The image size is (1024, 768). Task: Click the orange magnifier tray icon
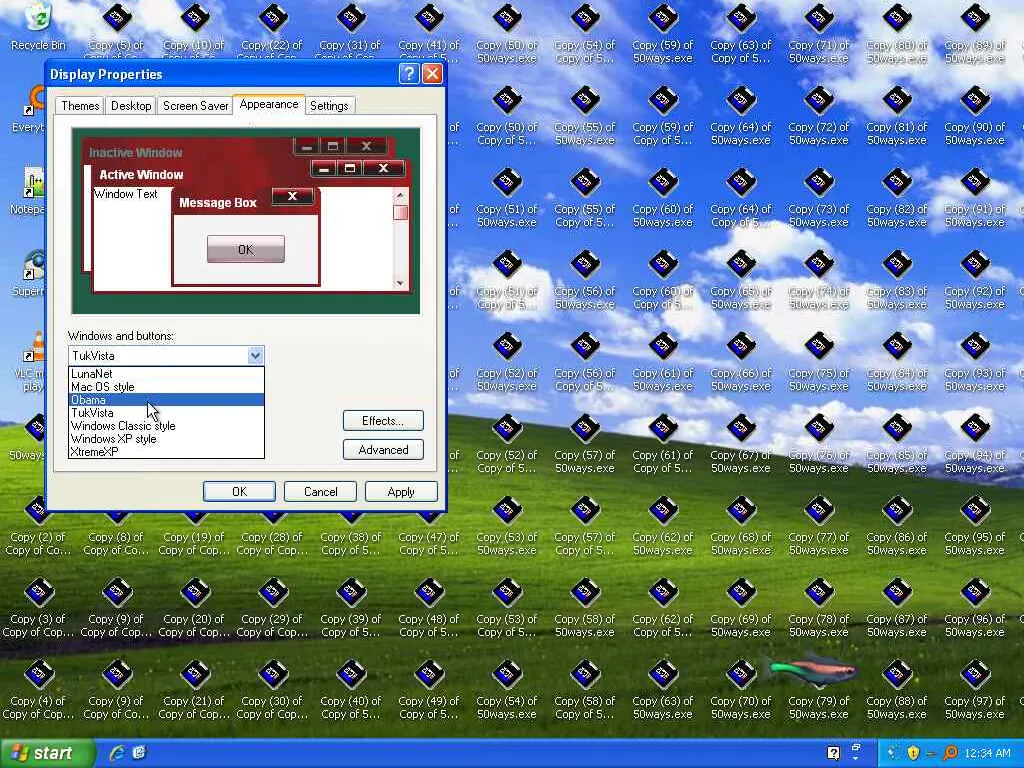(x=950, y=753)
